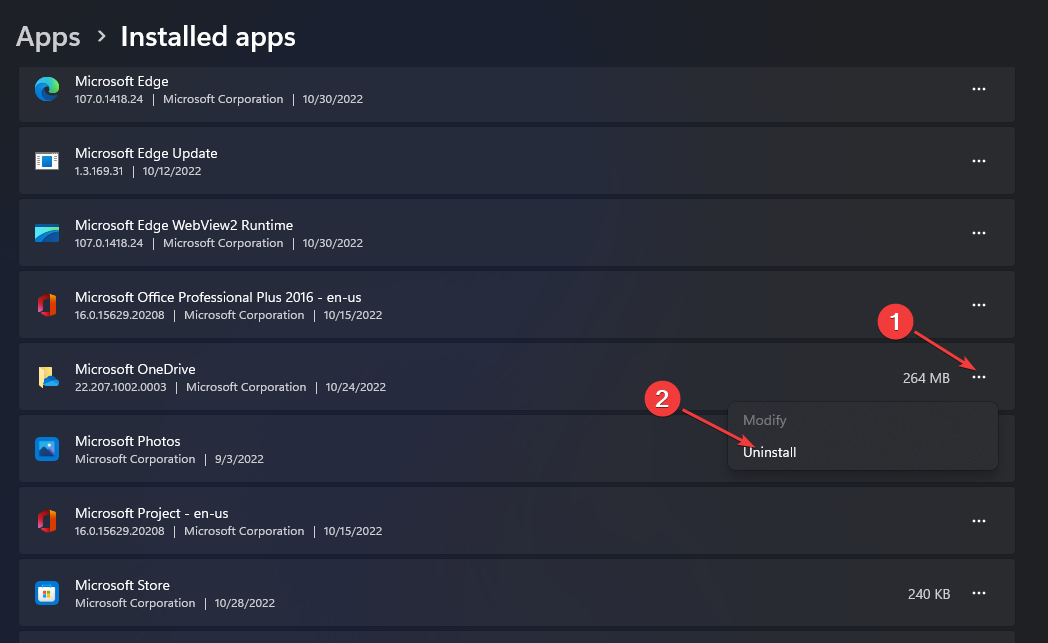Viewport: 1048px width, 643px height.
Task: Click Microsoft Project version 16.0.15629.20208
Action: [120, 531]
